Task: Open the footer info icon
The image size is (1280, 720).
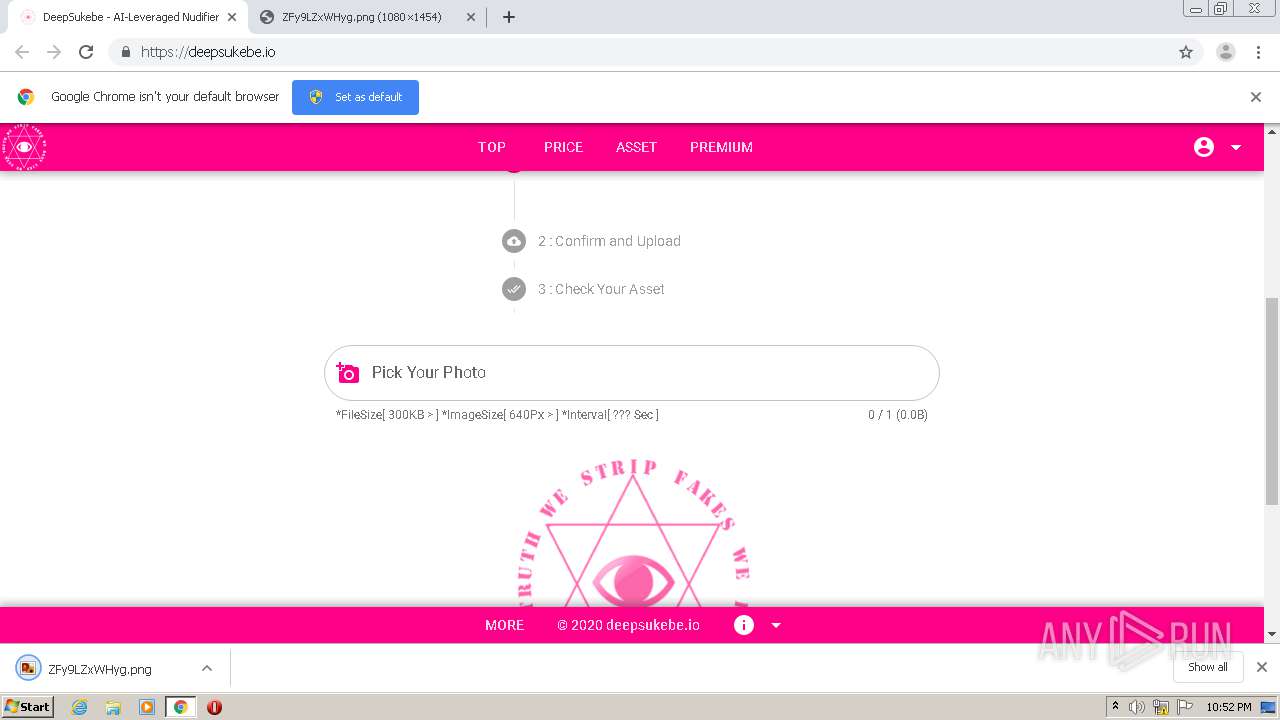Action: (744, 625)
